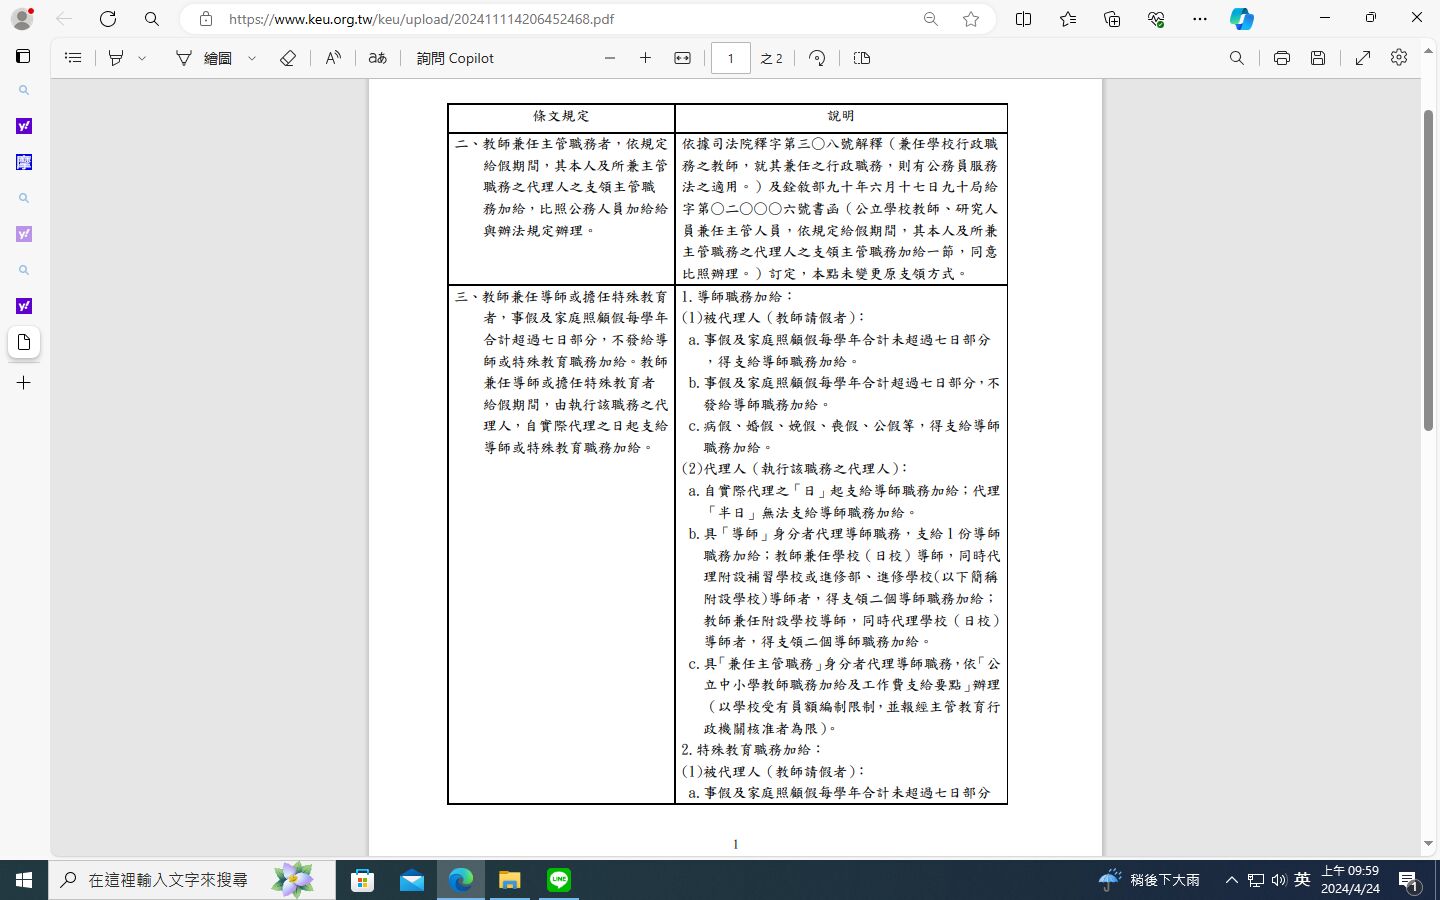Viewport: 1440px width, 900px height.
Task: Open Mail app from taskbar
Action: 411,880
